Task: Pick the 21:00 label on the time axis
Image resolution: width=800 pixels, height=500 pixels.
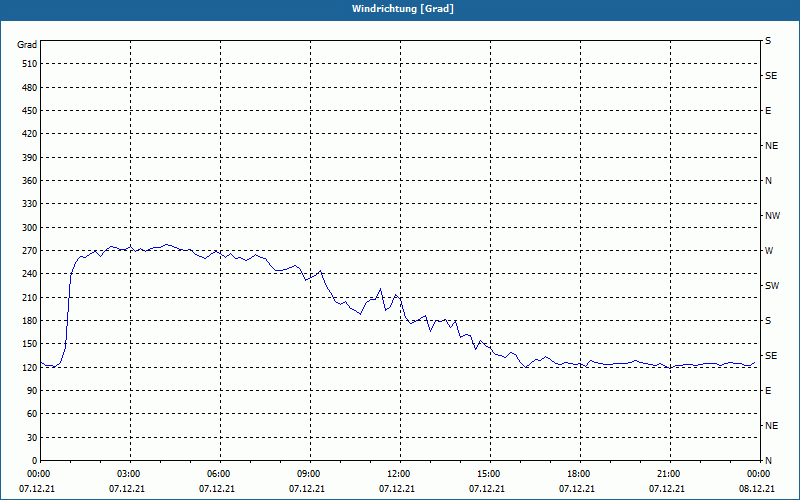Action: (669, 474)
